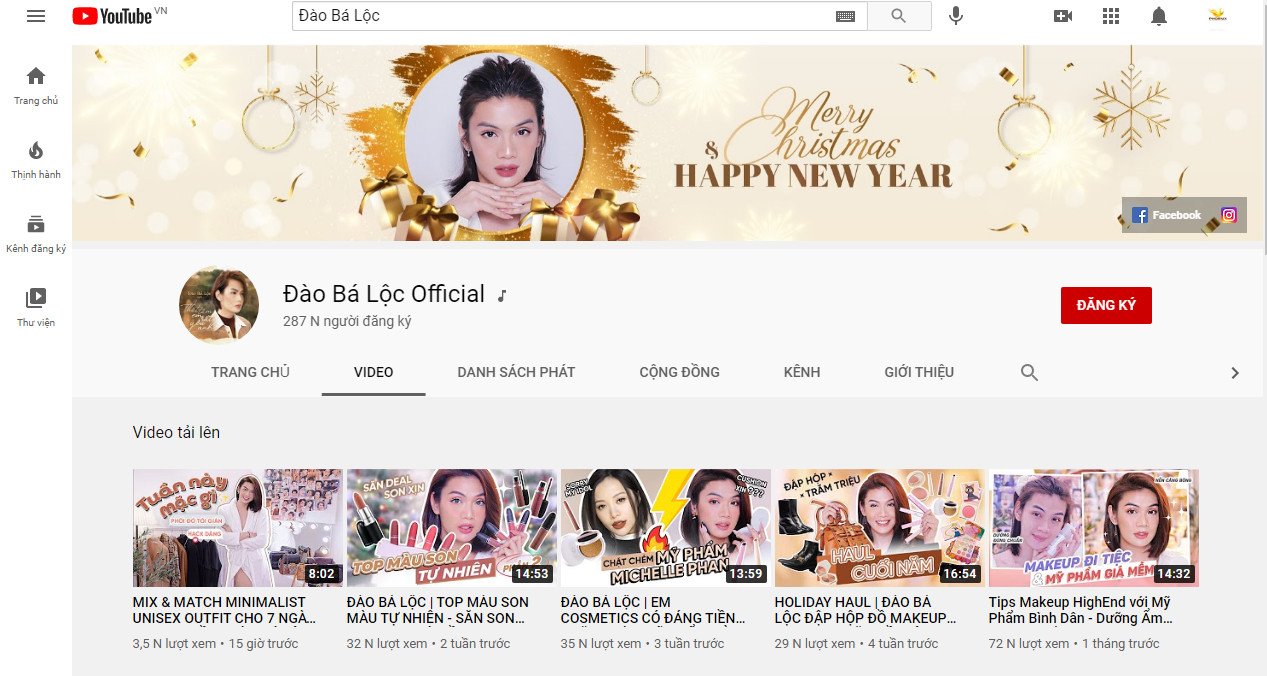Switch to the KÊNH tab
Viewport: 1267px width, 676px height.
[802, 372]
